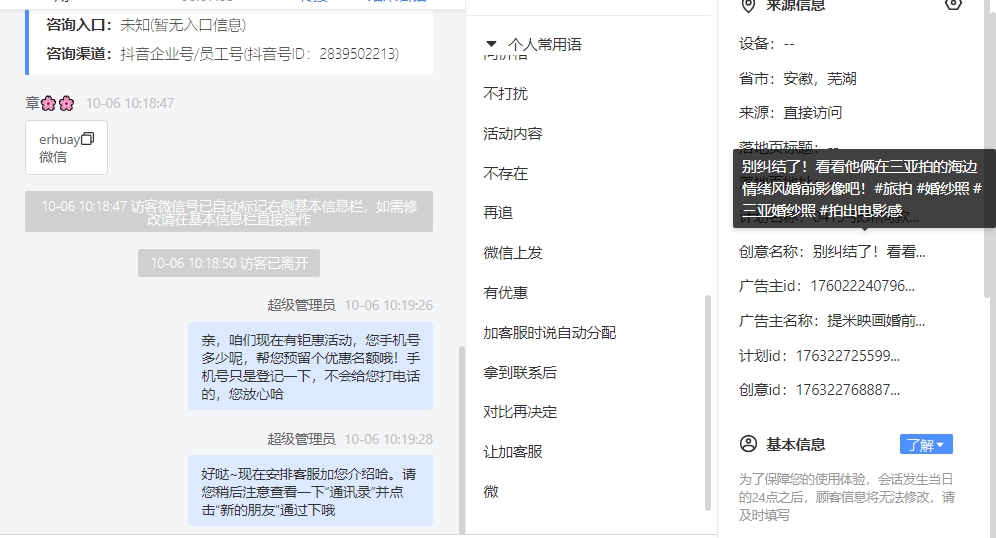Screen dimensions: 996x538
Task: Click the 基本信息 person icon
Action: 748,443
